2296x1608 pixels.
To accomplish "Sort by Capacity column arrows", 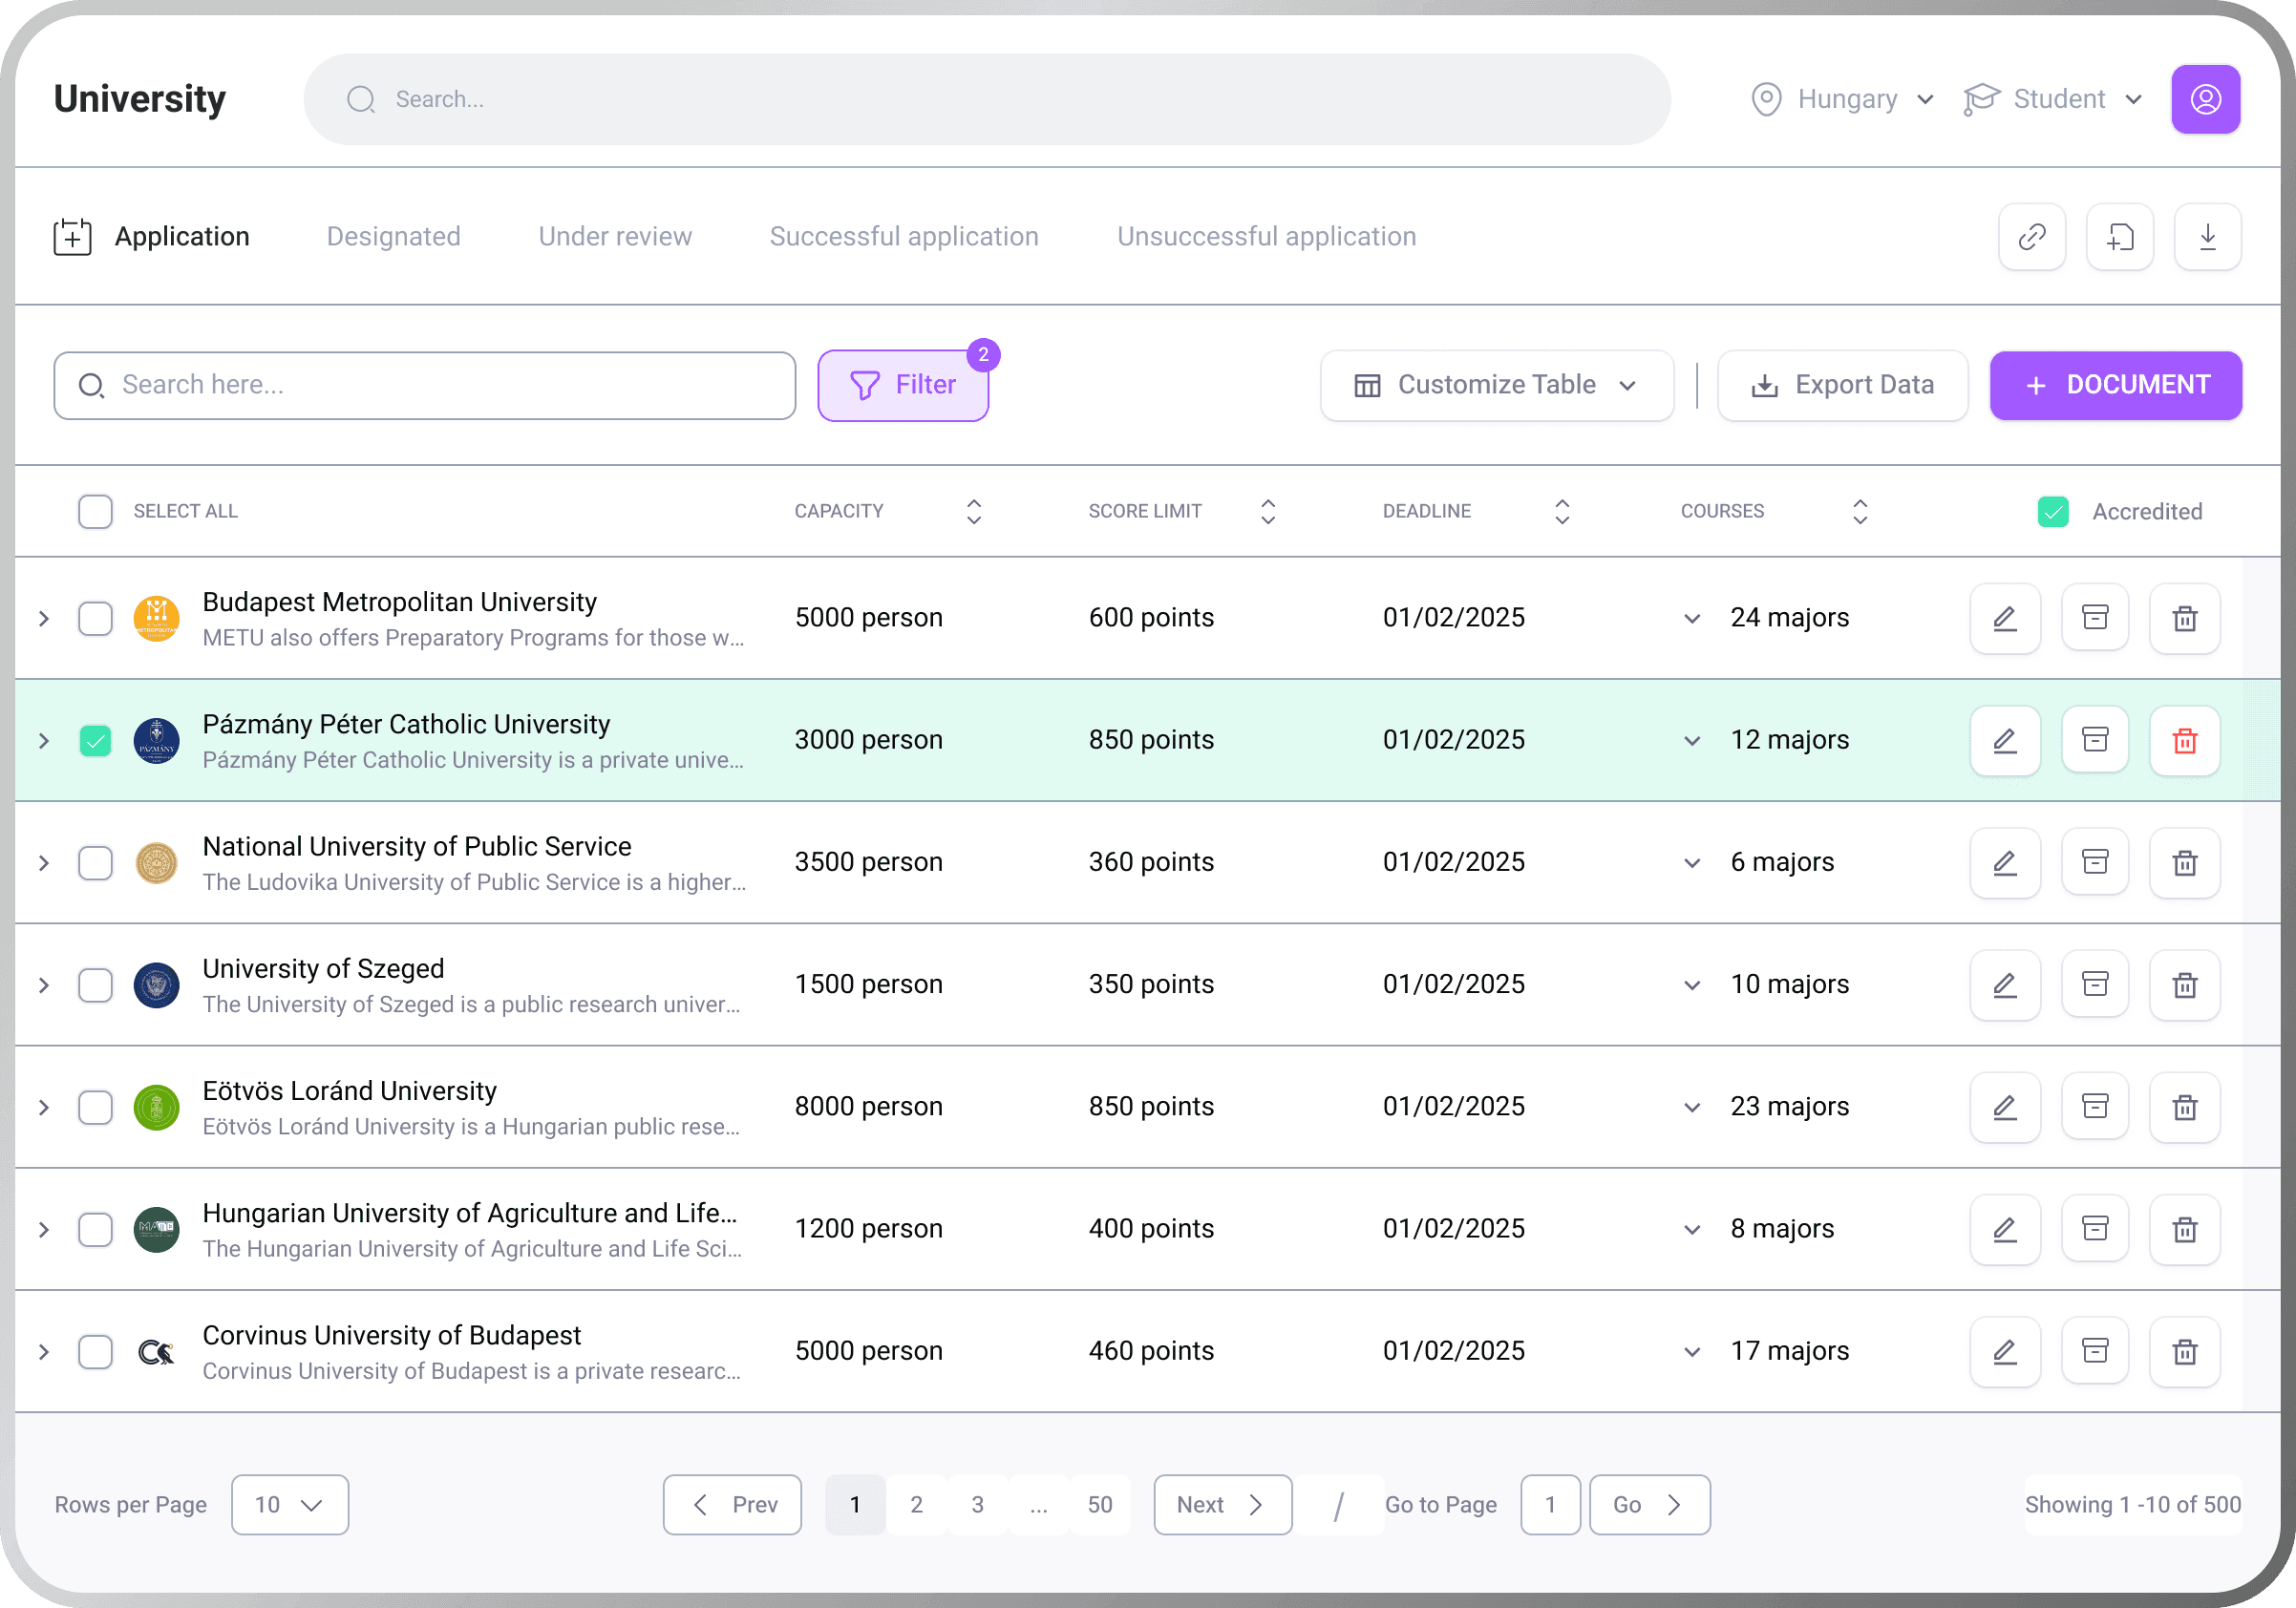I will pyautogui.click(x=973, y=511).
